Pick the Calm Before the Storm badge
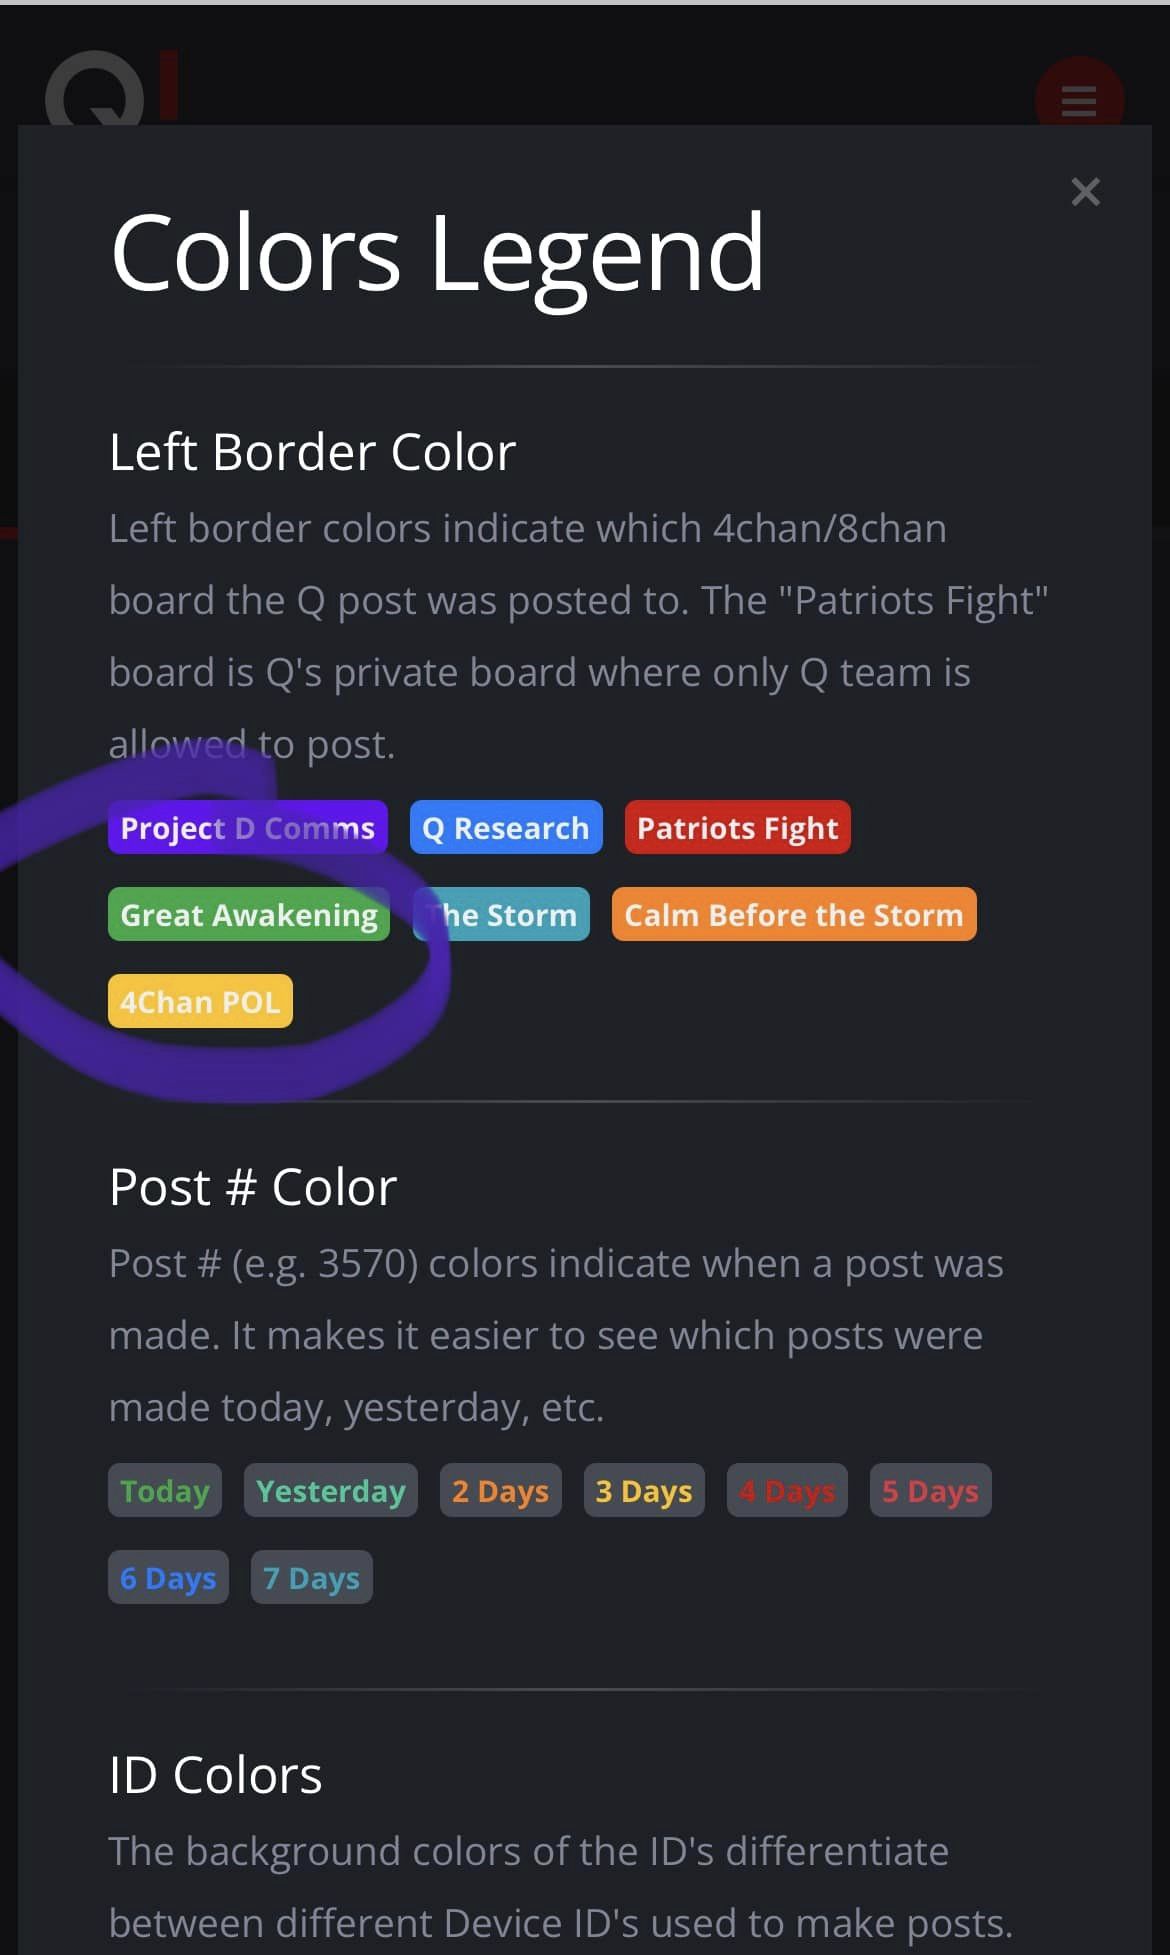The height and width of the screenshot is (1955, 1170). pos(794,915)
